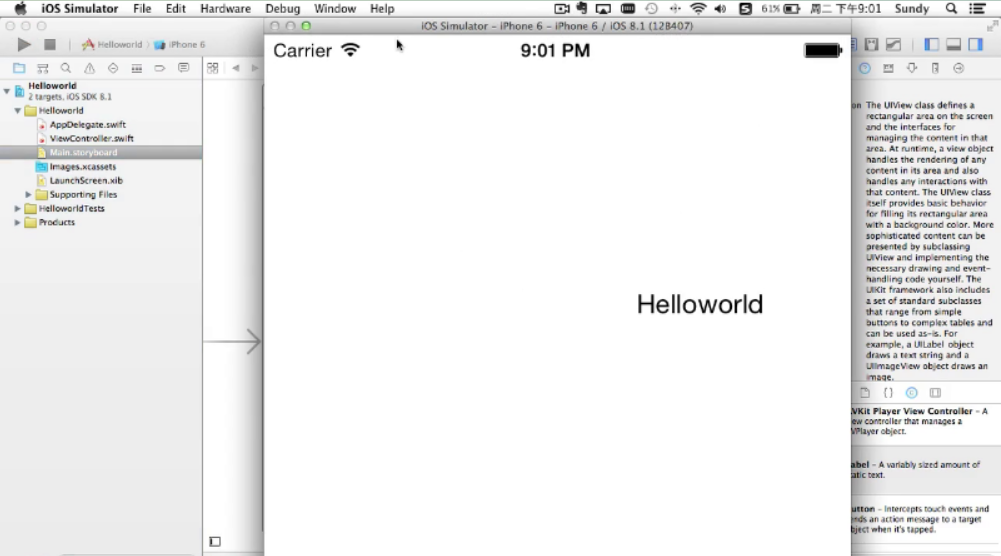Open the Find navigator magnifier

tap(66, 68)
